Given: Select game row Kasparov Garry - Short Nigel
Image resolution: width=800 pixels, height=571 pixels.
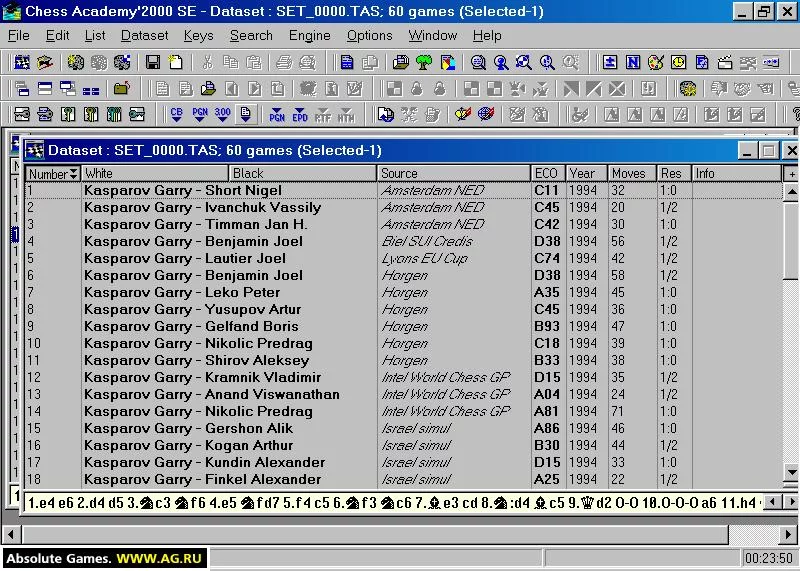Looking at the screenshot, I should point(404,190).
